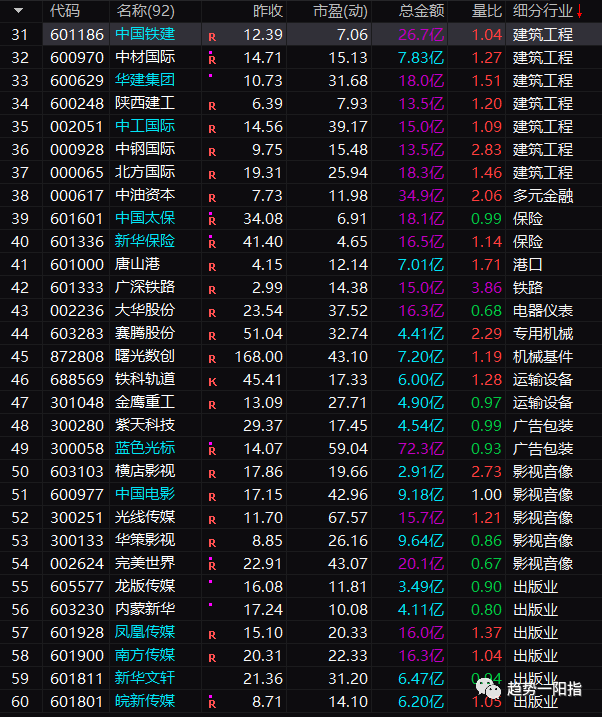Select stock name 华建集团

click(x=145, y=80)
